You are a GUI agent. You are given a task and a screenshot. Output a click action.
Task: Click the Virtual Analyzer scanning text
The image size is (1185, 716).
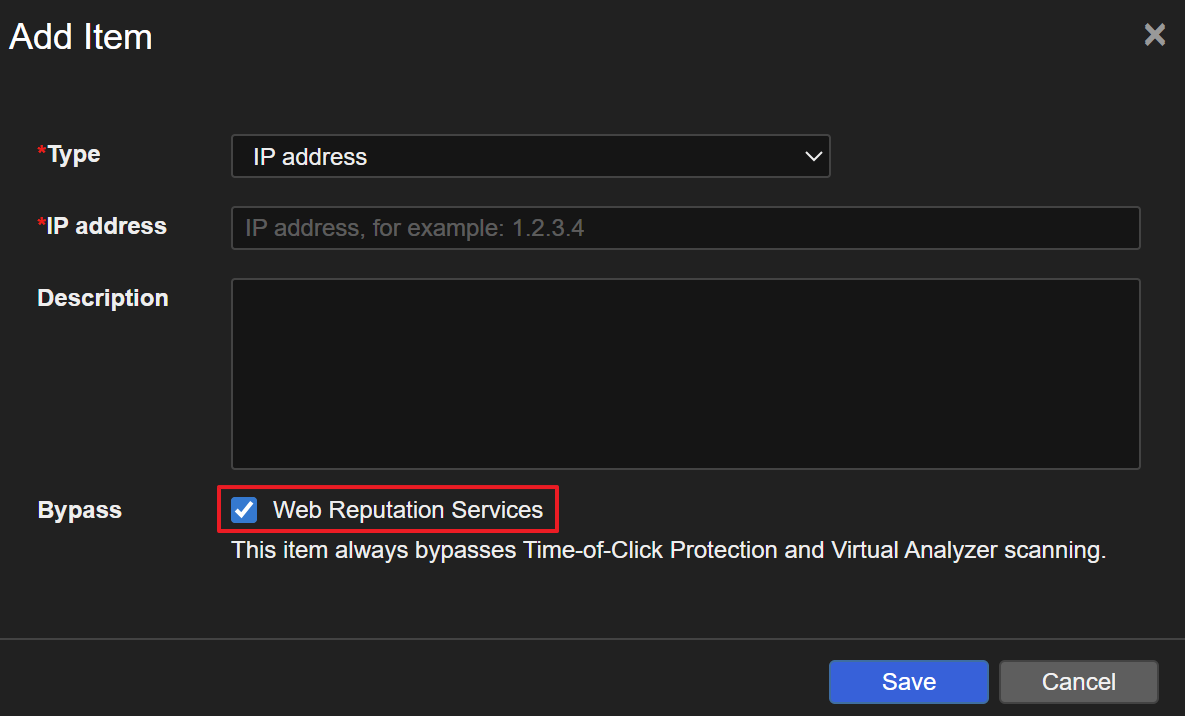(967, 550)
